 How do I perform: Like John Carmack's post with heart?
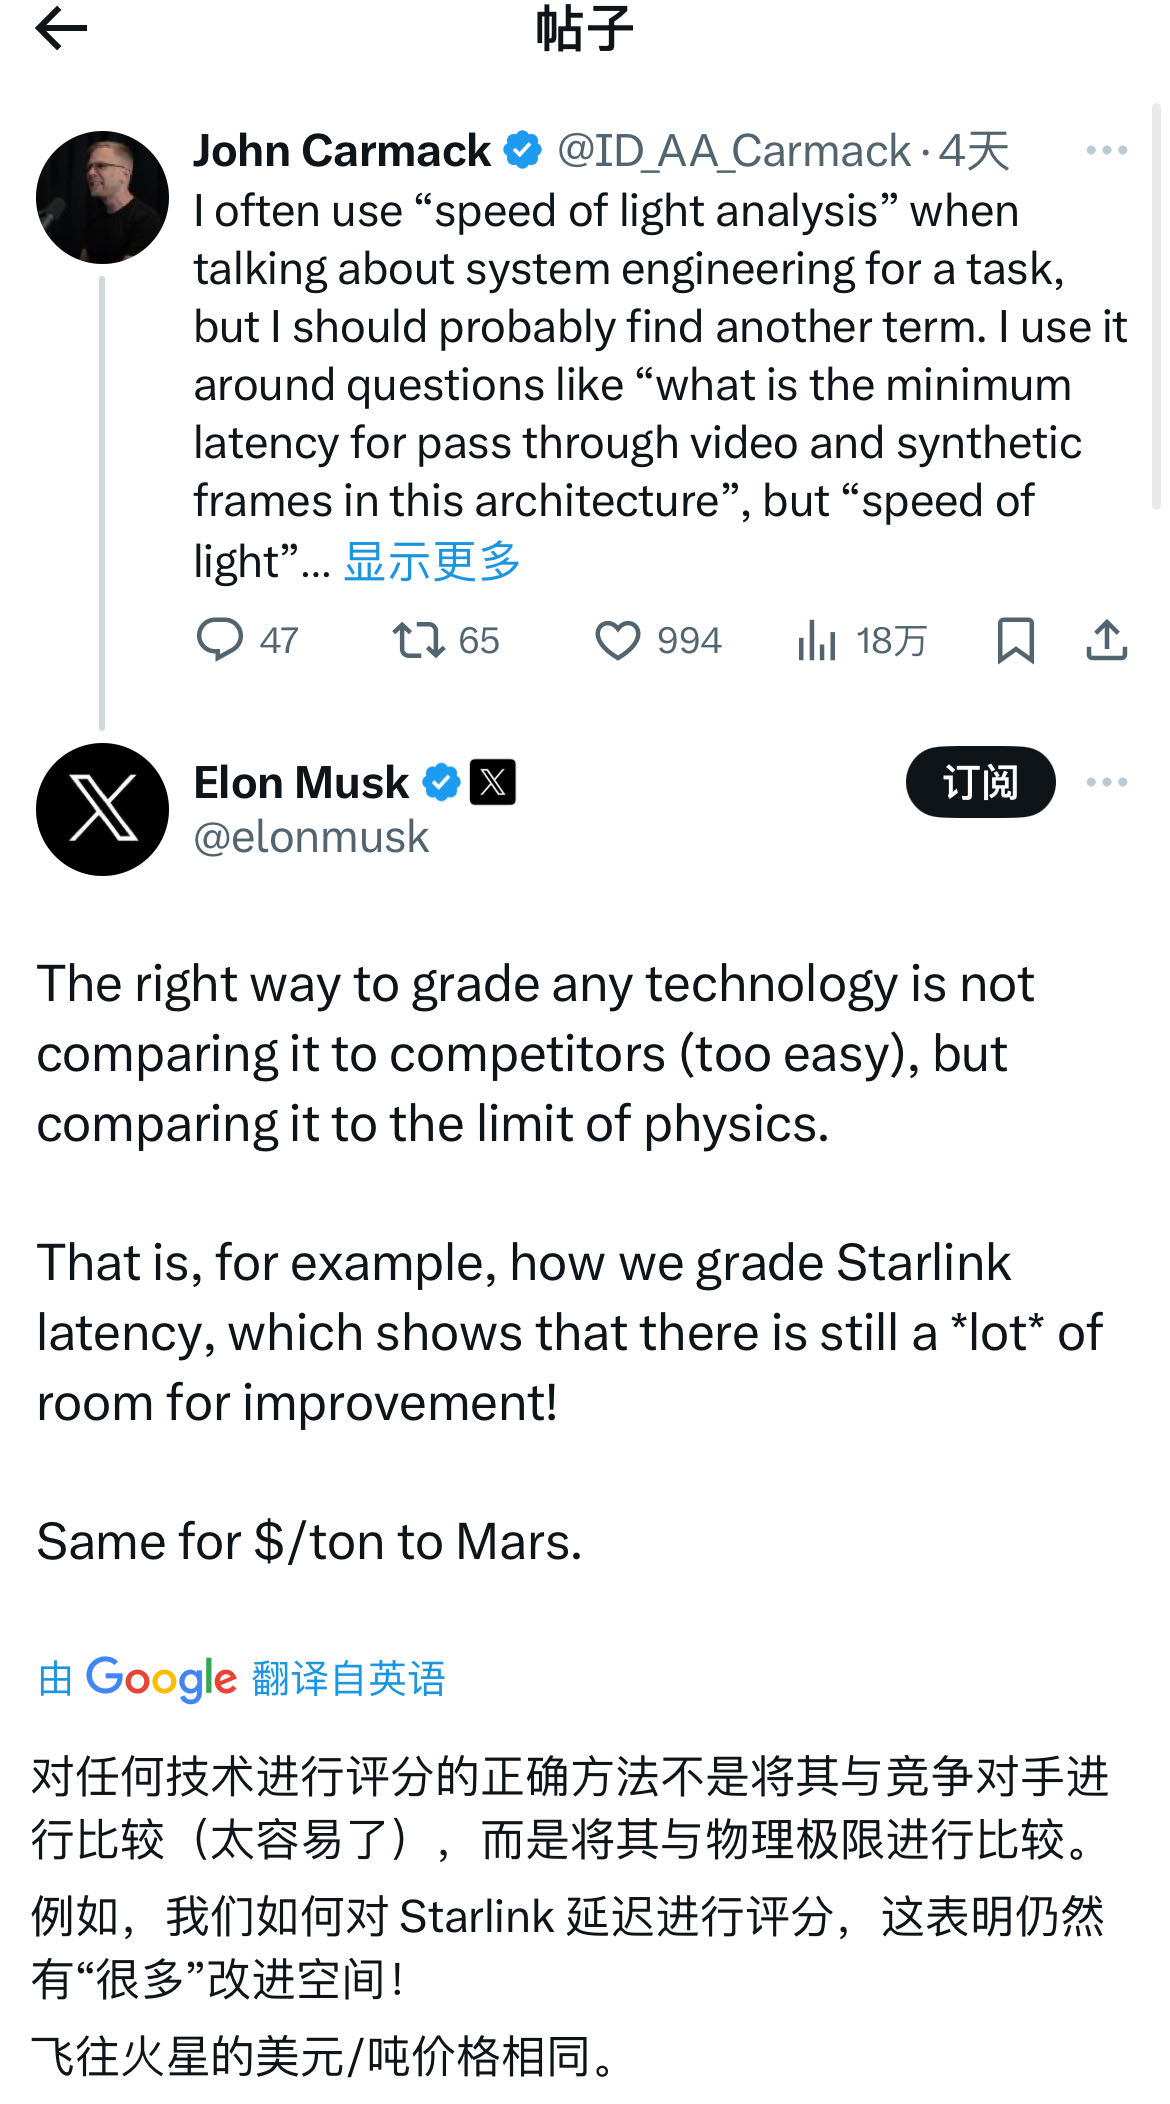657,640
